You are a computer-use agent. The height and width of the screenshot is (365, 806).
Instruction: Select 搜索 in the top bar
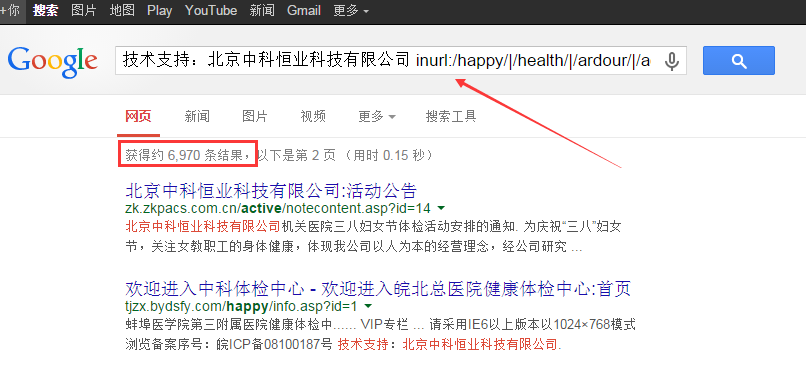(x=46, y=10)
